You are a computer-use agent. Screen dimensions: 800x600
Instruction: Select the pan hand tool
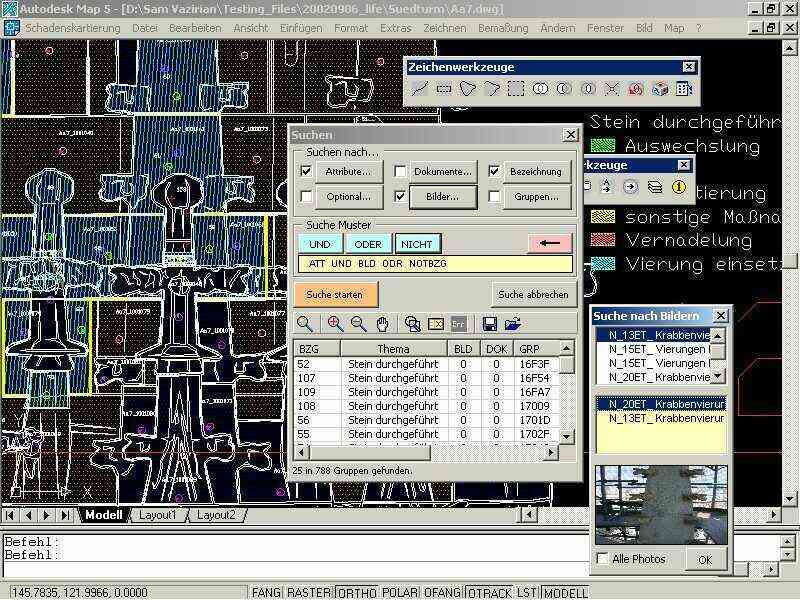click(382, 324)
